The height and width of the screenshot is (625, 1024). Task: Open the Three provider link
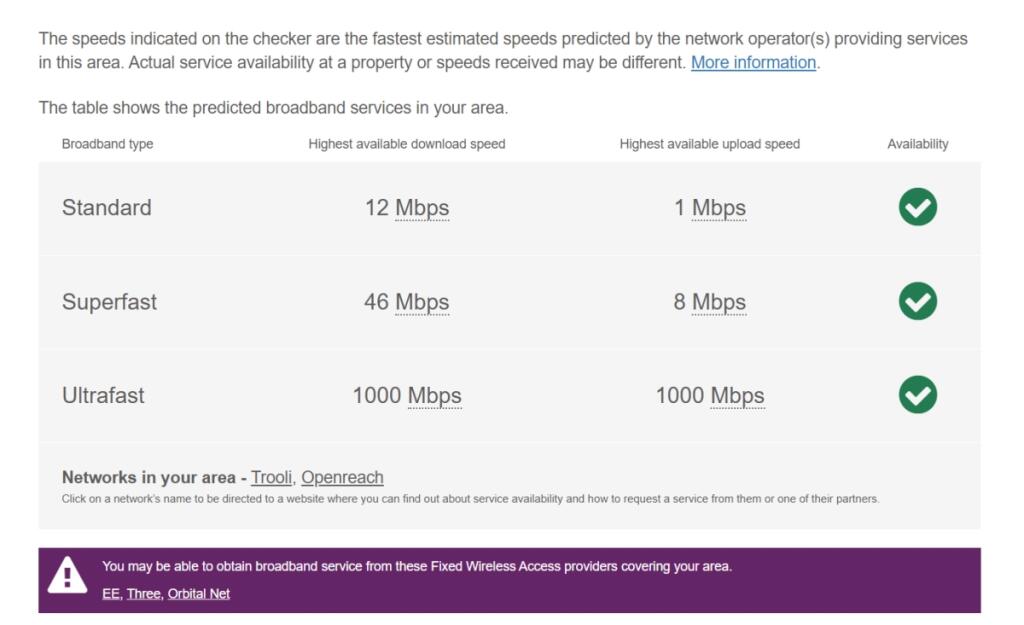tap(143, 594)
